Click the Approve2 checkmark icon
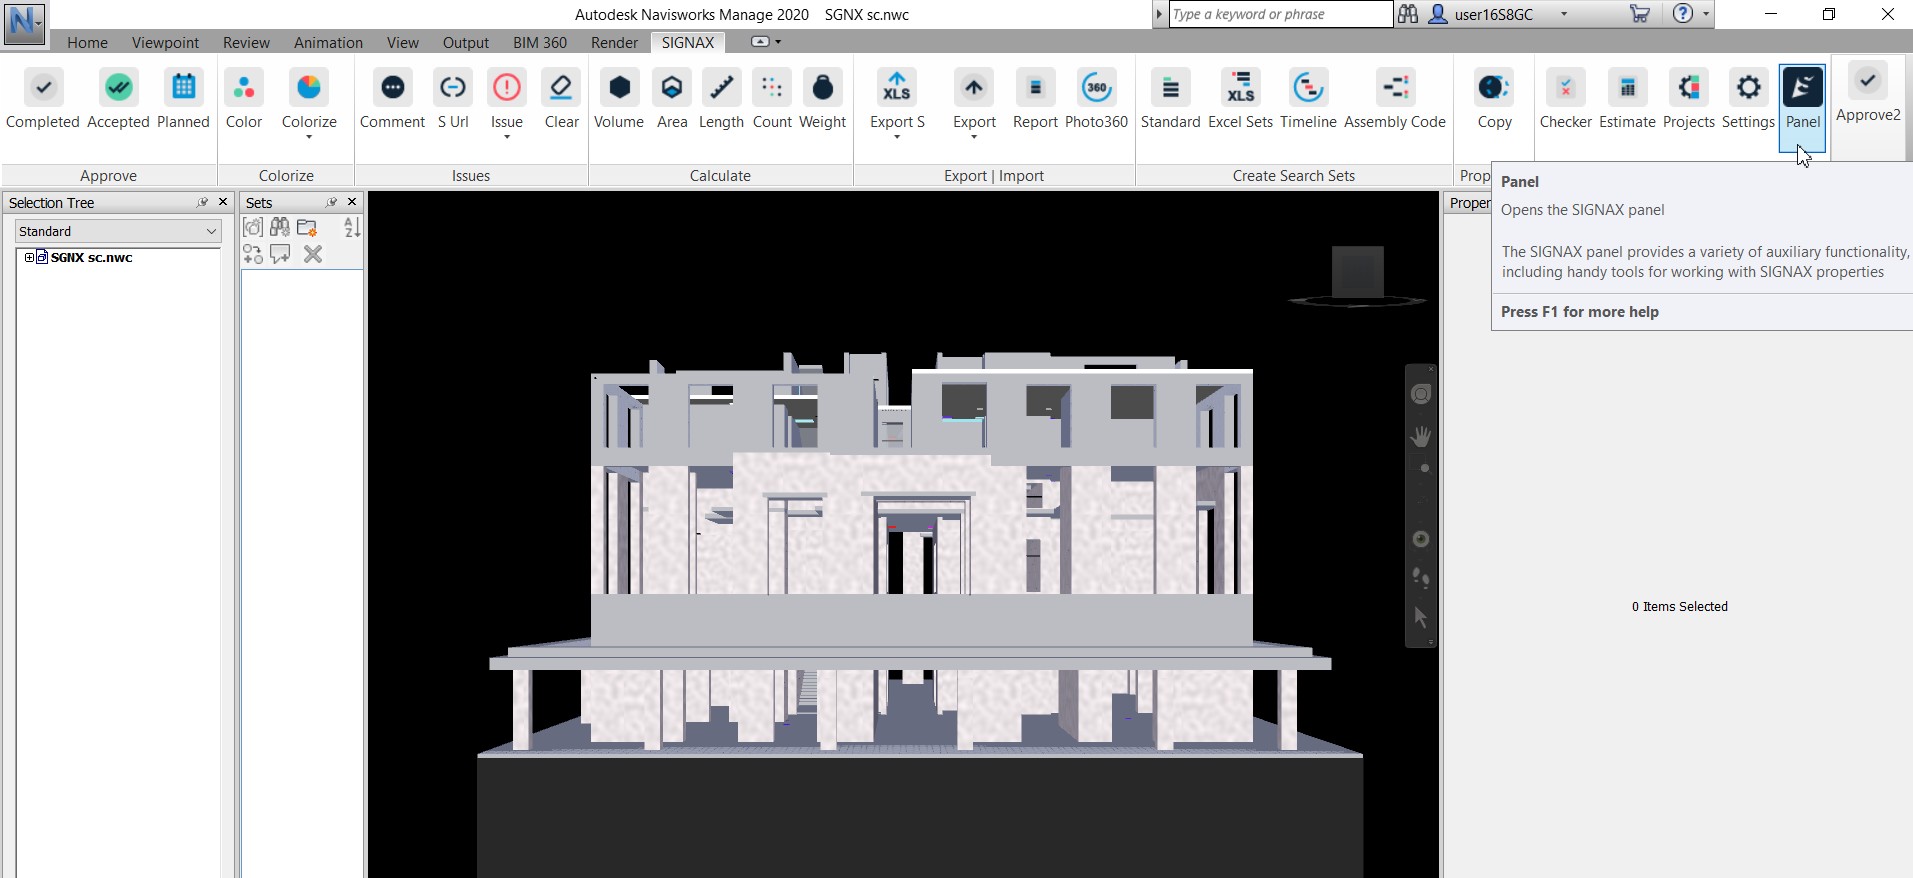The height and width of the screenshot is (878, 1913). point(1868,81)
